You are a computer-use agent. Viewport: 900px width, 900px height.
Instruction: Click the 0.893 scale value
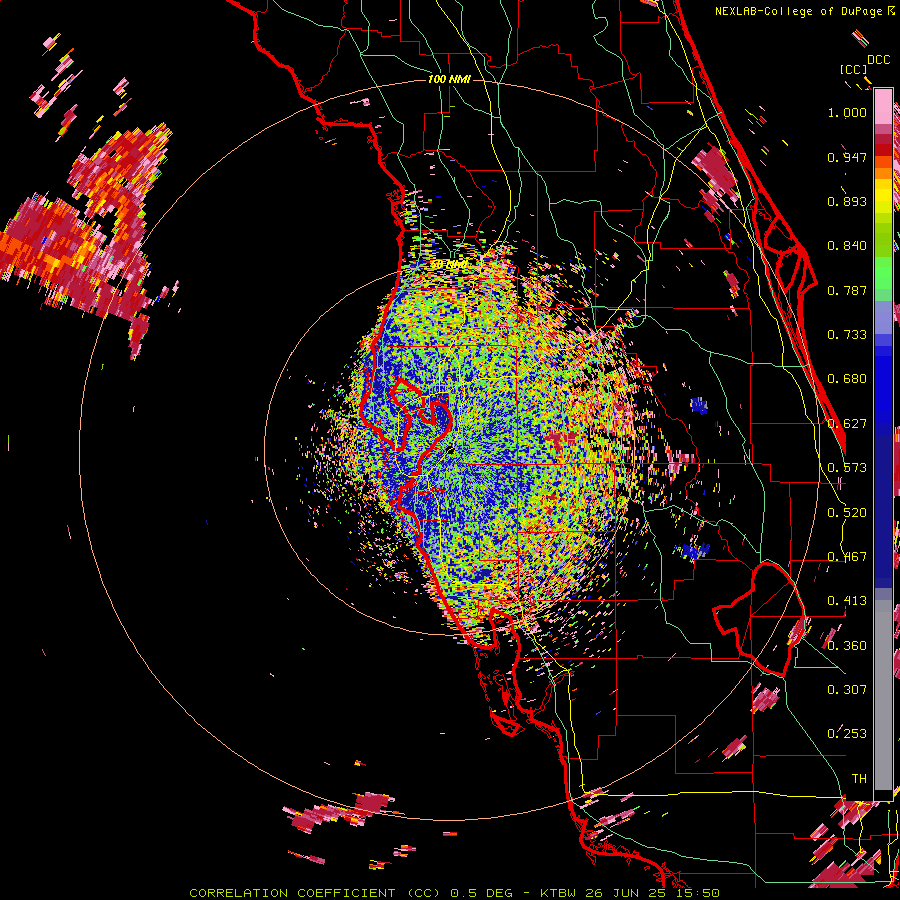[x=847, y=201]
